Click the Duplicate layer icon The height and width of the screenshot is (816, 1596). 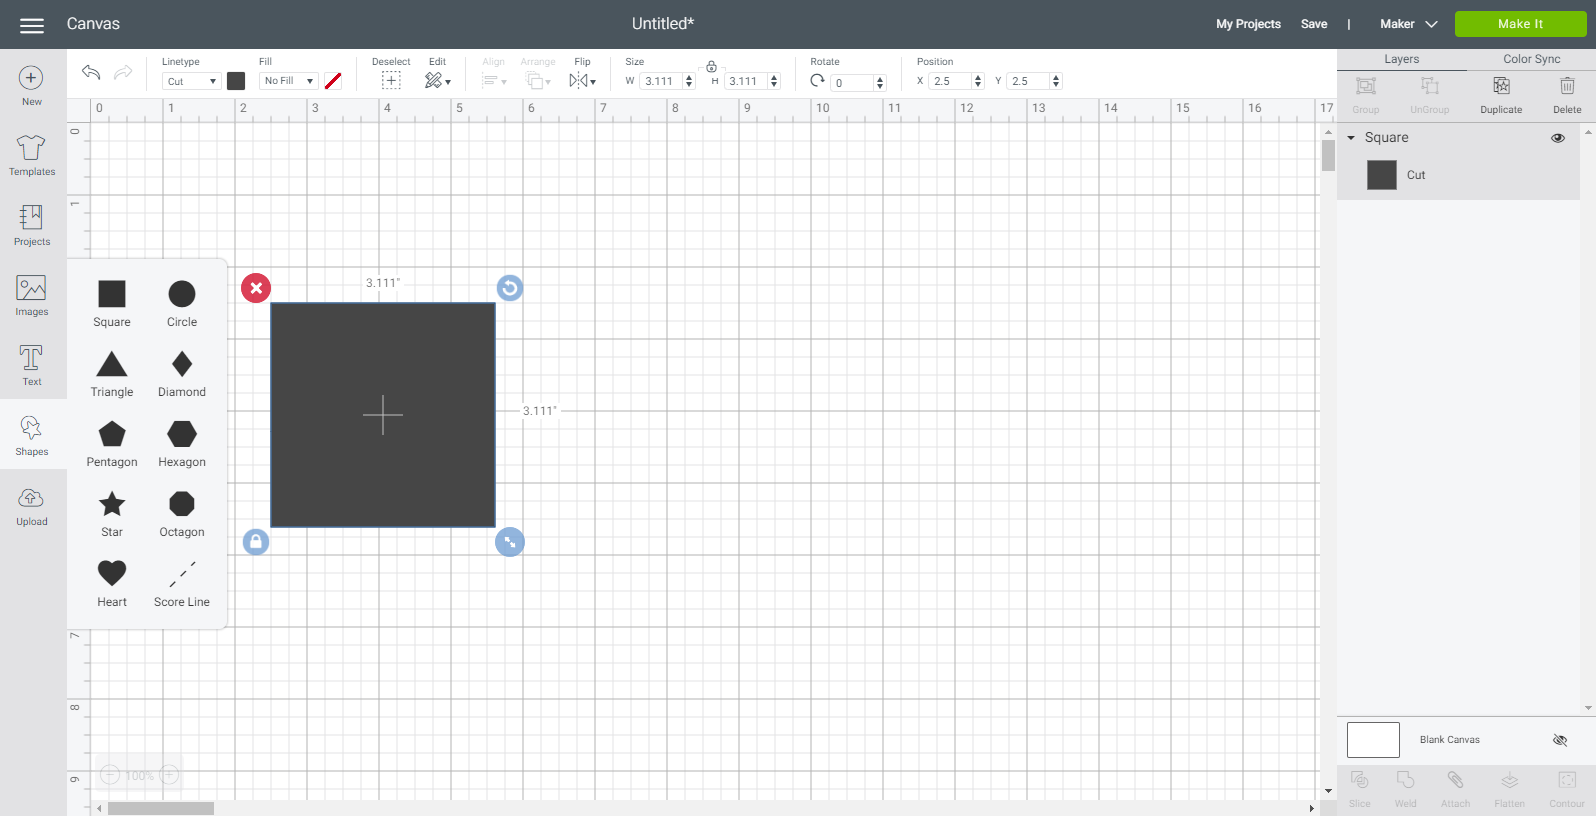(1501, 95)
